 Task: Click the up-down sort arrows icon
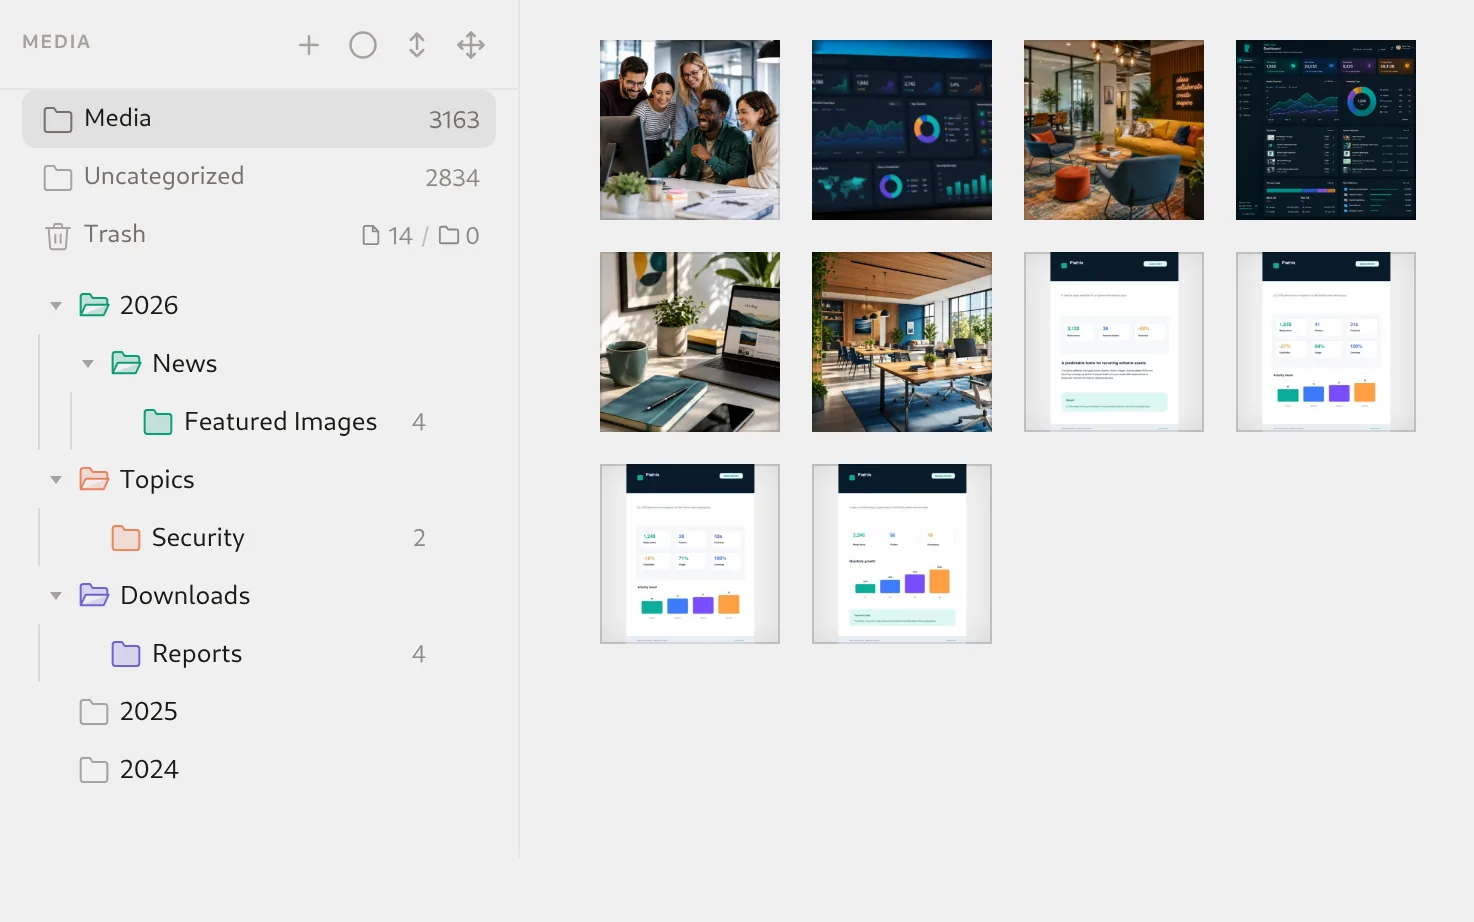pos(417,45)
